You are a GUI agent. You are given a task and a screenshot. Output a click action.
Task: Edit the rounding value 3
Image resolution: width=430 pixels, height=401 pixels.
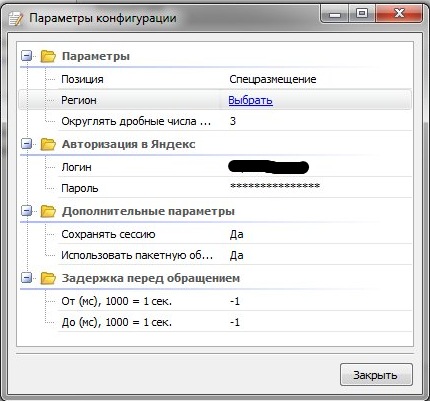coord(233,121)
